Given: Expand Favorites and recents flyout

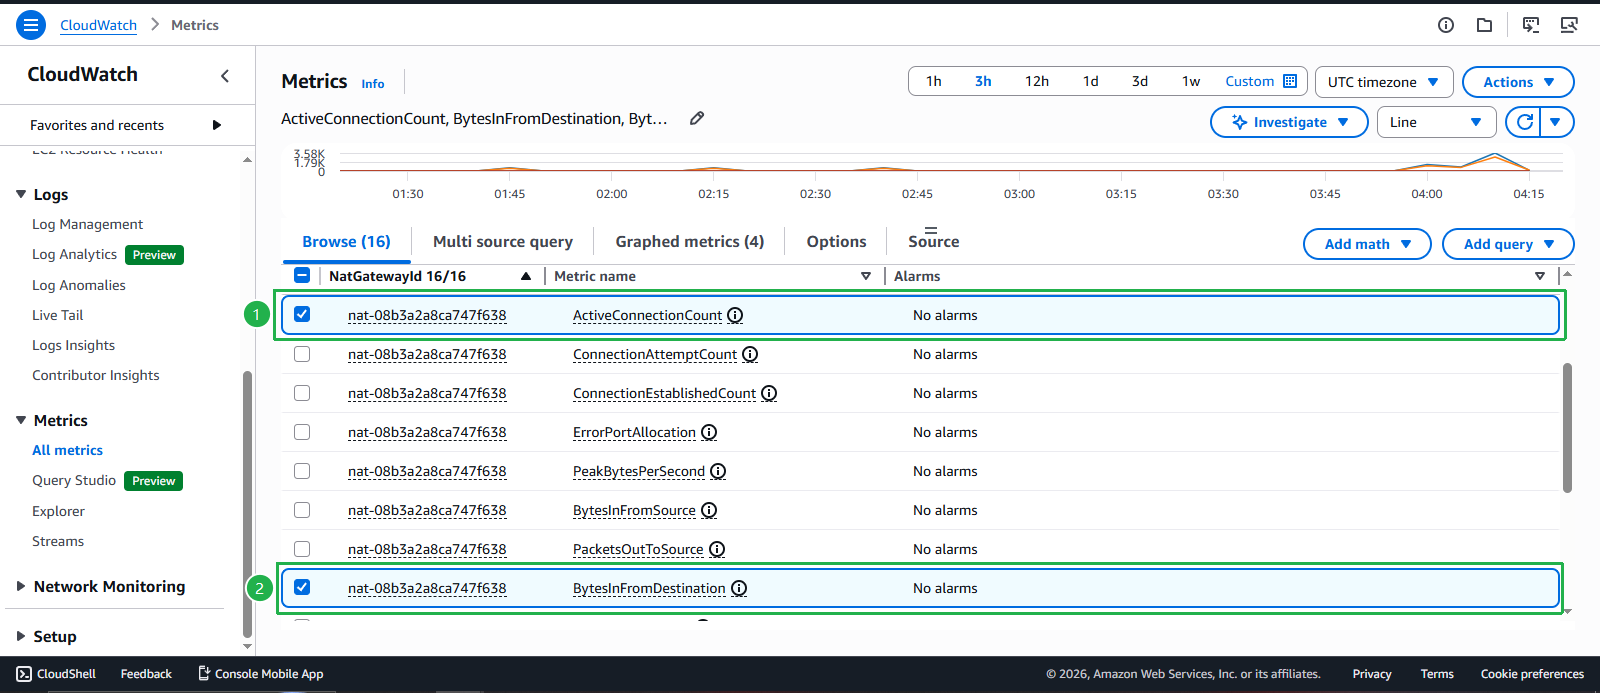Looking at the screenshot, I should [x=217, y=125].
